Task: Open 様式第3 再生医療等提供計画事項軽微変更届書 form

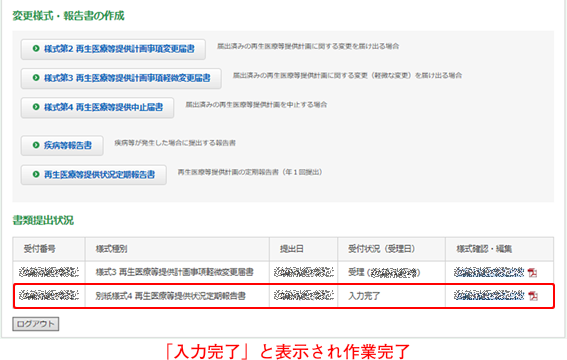Action: tap(121, 78)
